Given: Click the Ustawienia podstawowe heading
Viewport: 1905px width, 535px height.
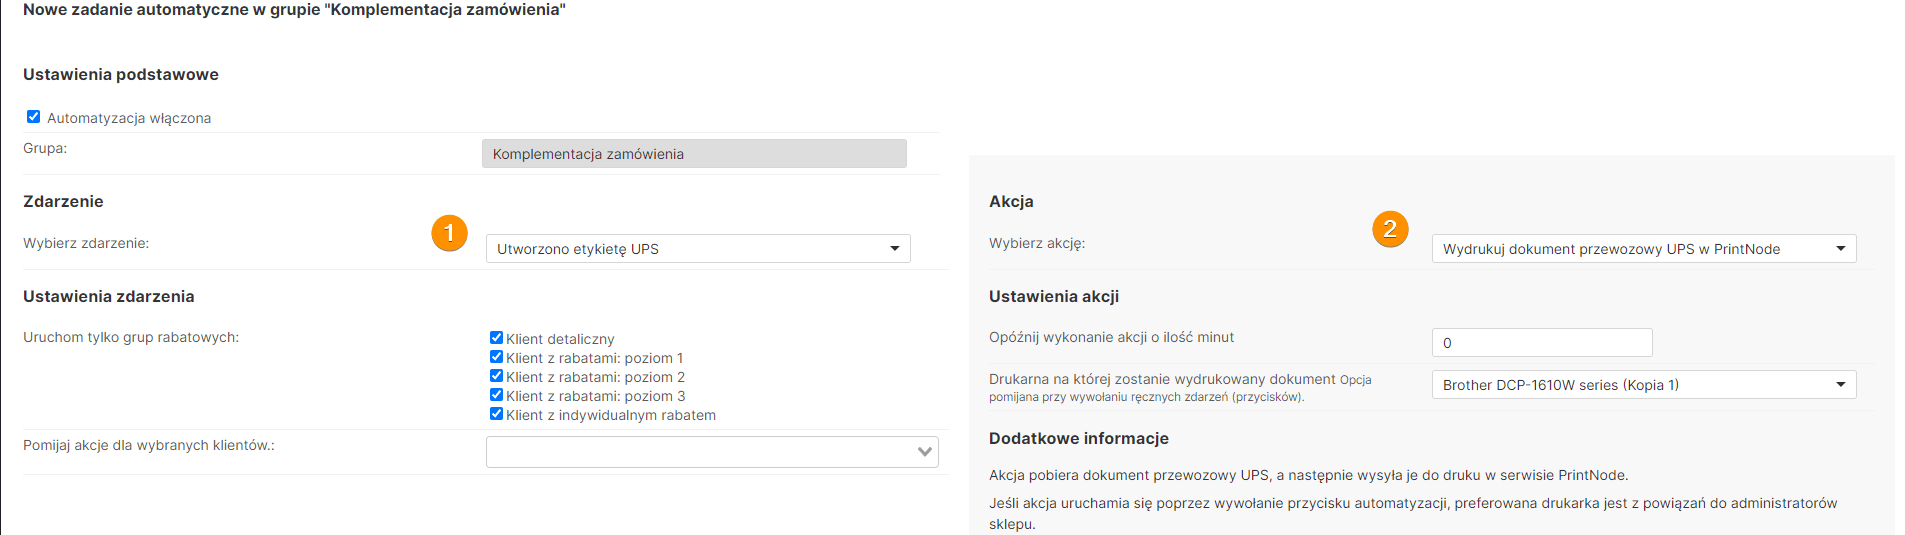Looking at the screenshot, I should [121, 75].
